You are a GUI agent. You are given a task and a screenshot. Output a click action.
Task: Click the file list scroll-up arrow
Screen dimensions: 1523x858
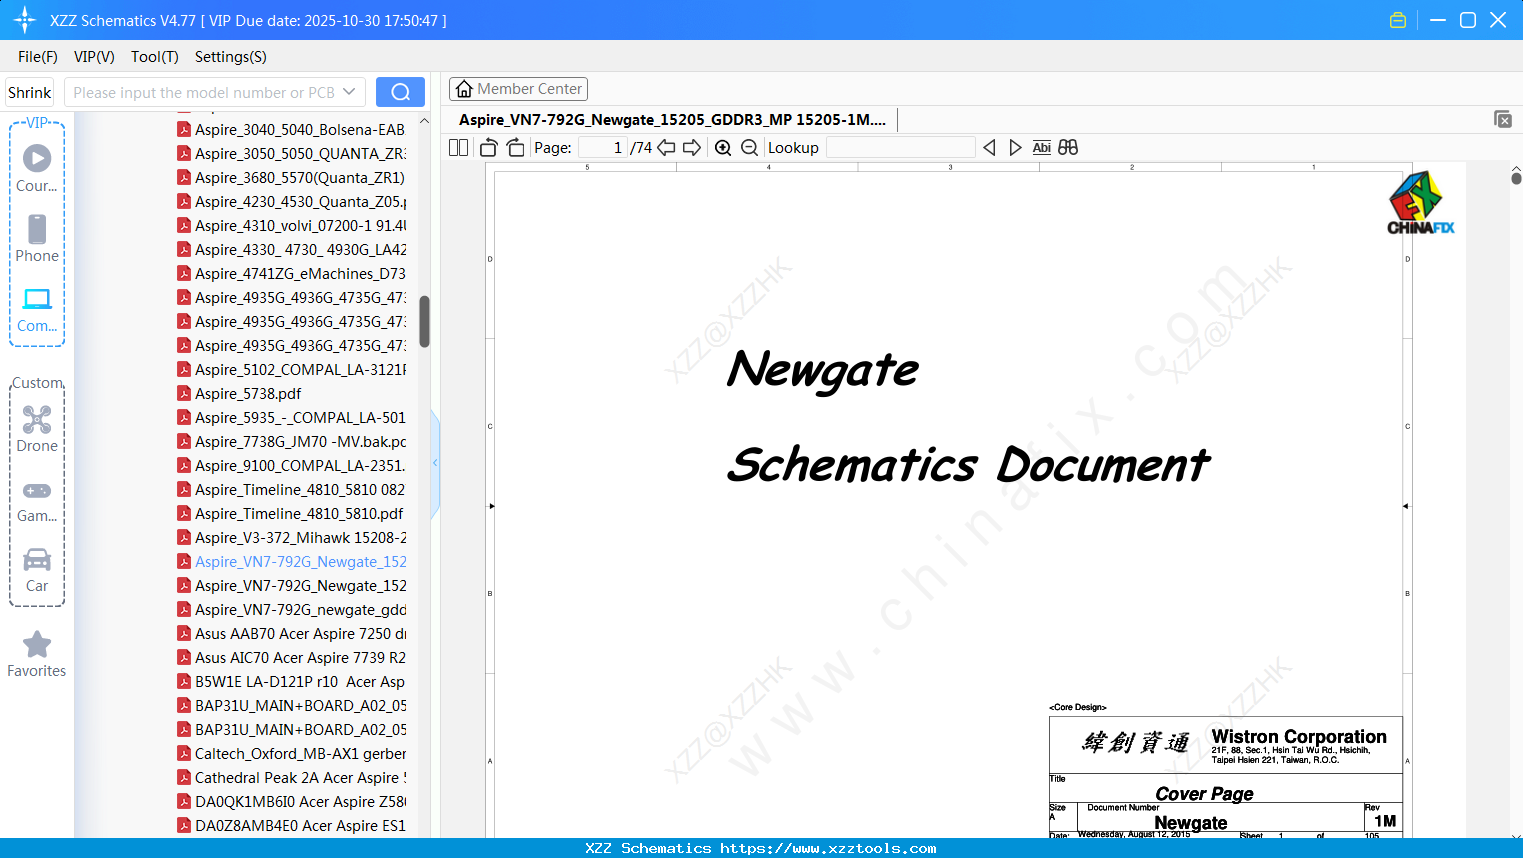pos(424,121)
